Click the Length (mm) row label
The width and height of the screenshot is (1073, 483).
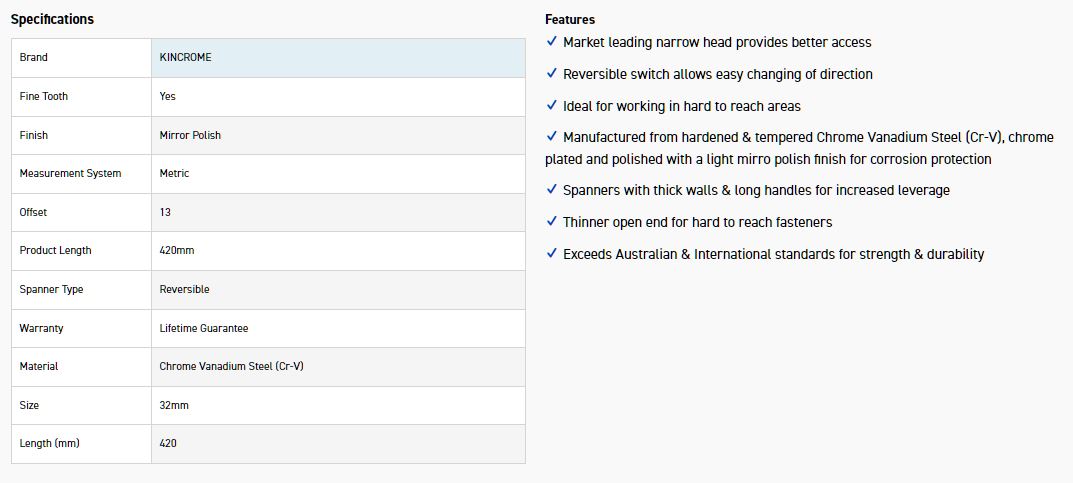pyautogui.click(x=49, y=443)
